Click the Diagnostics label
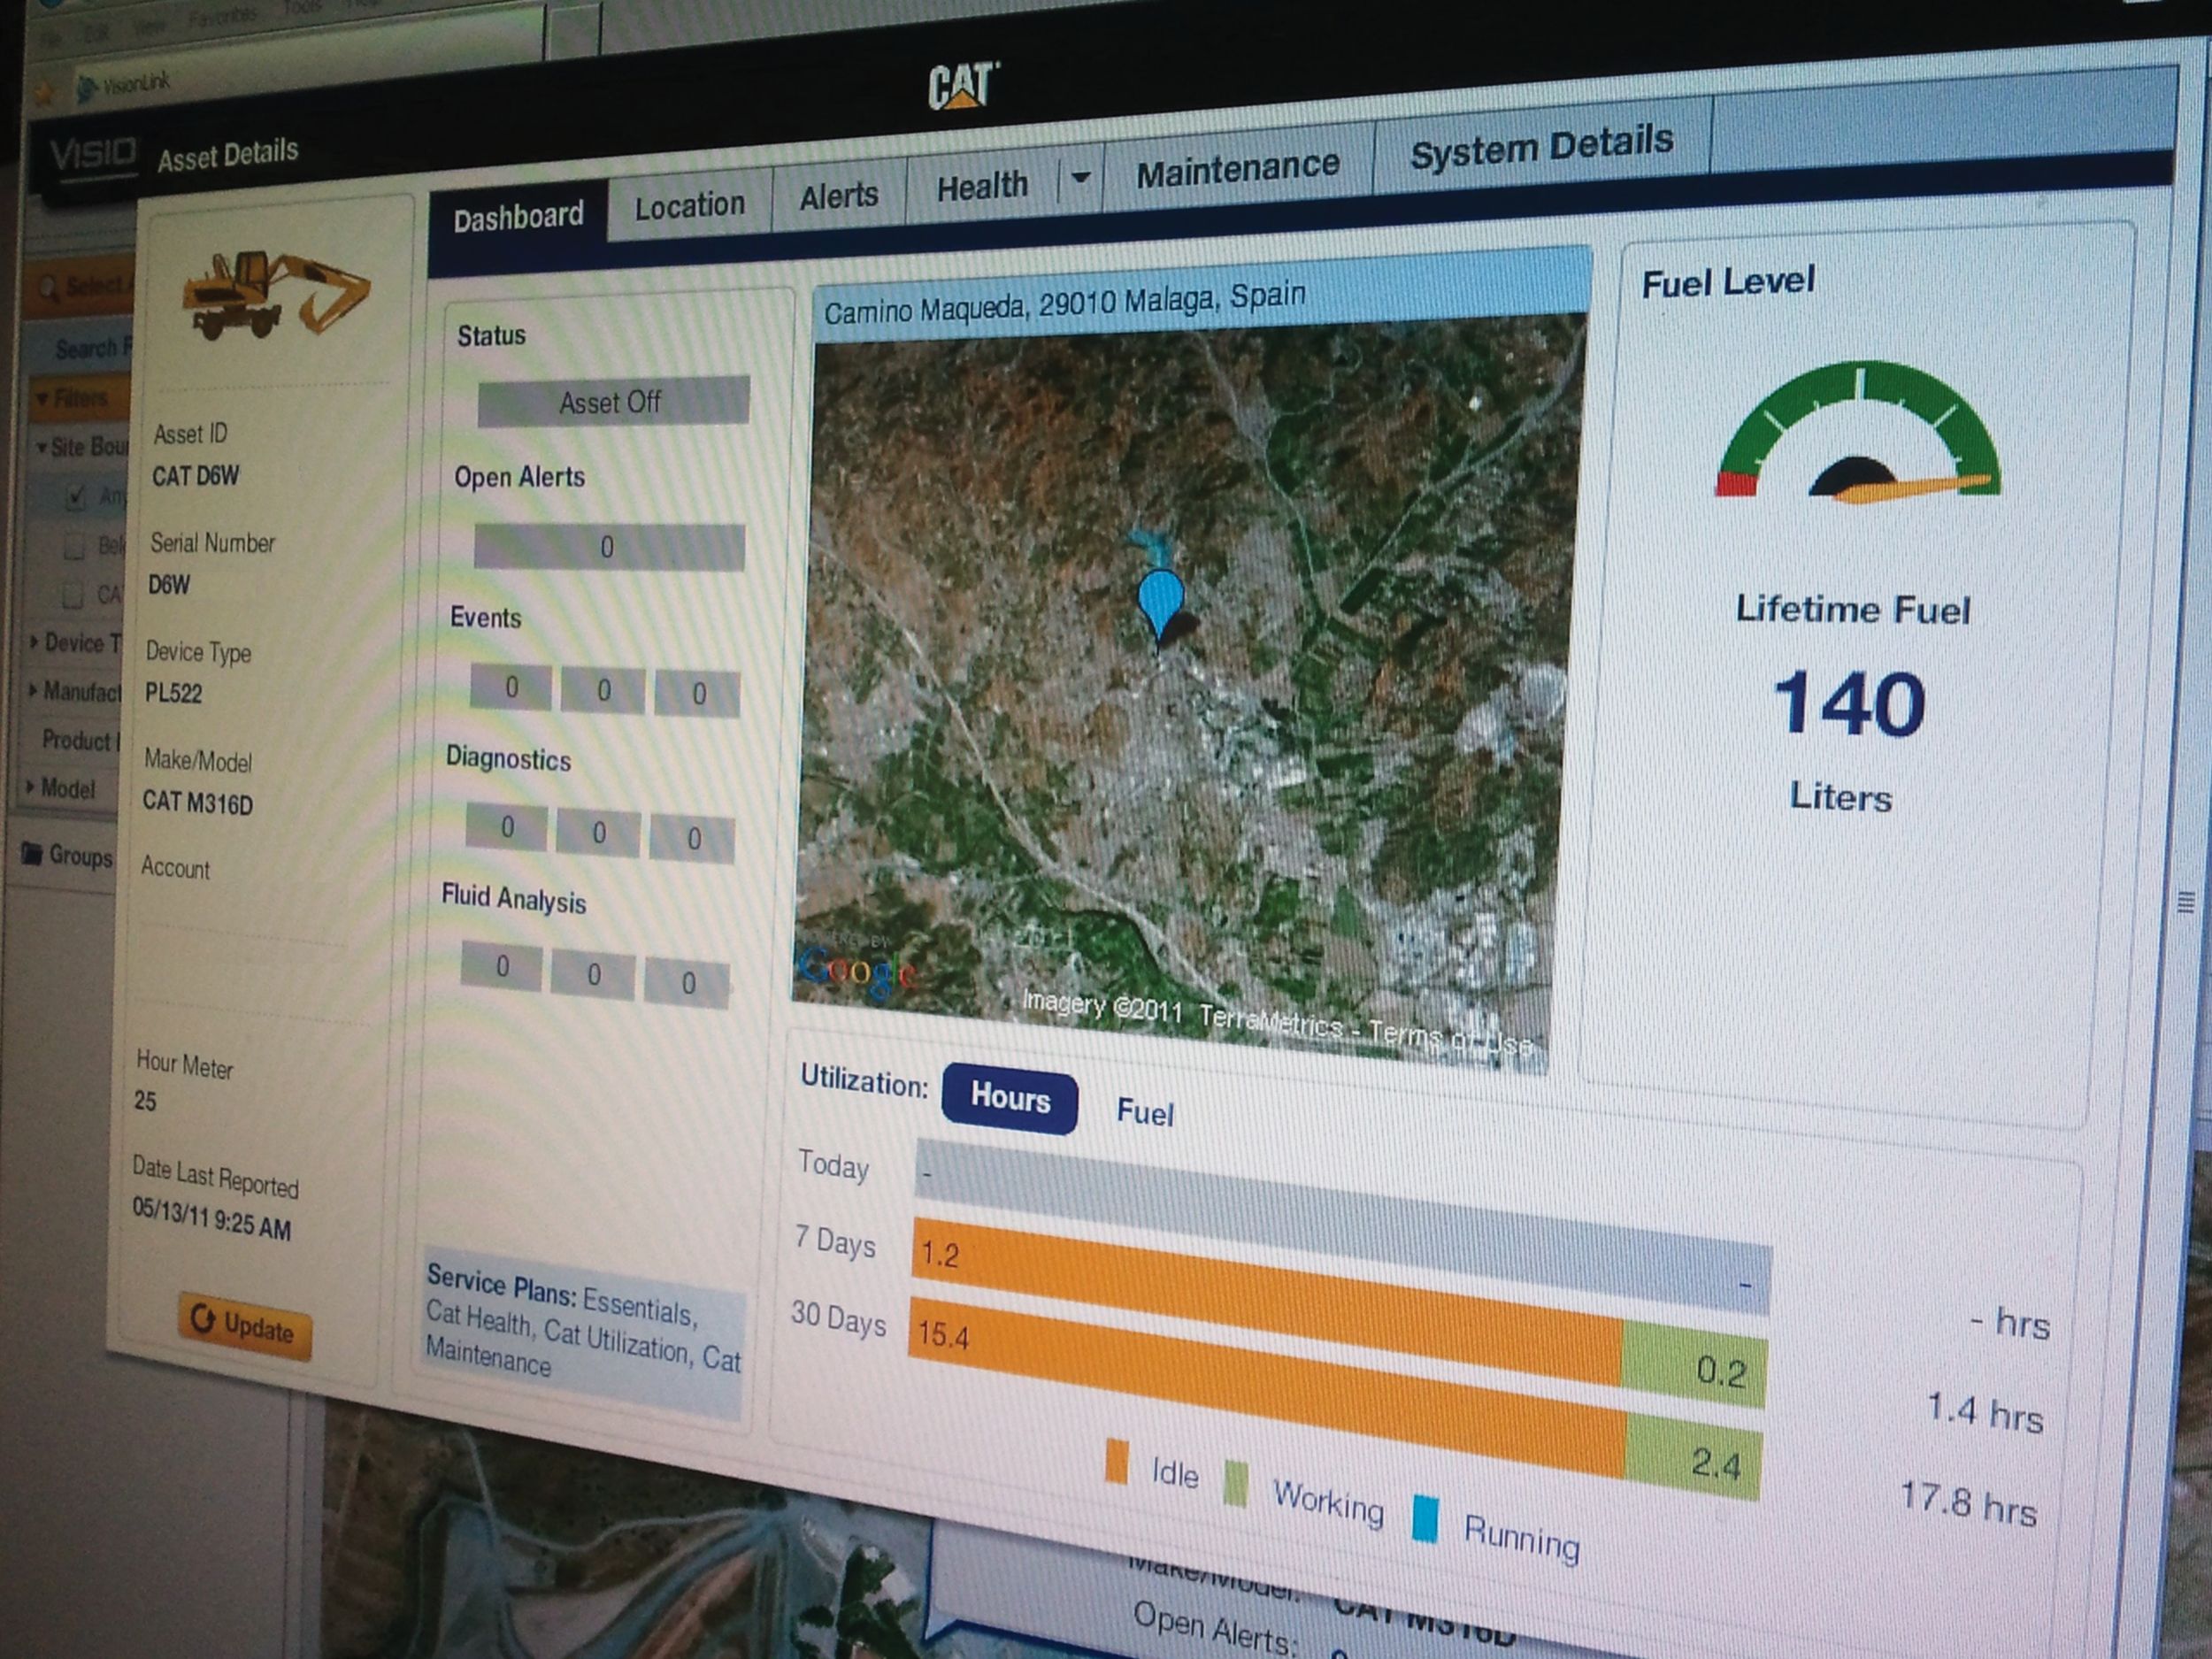The image size is (2212, 1659). click(508, 758)
